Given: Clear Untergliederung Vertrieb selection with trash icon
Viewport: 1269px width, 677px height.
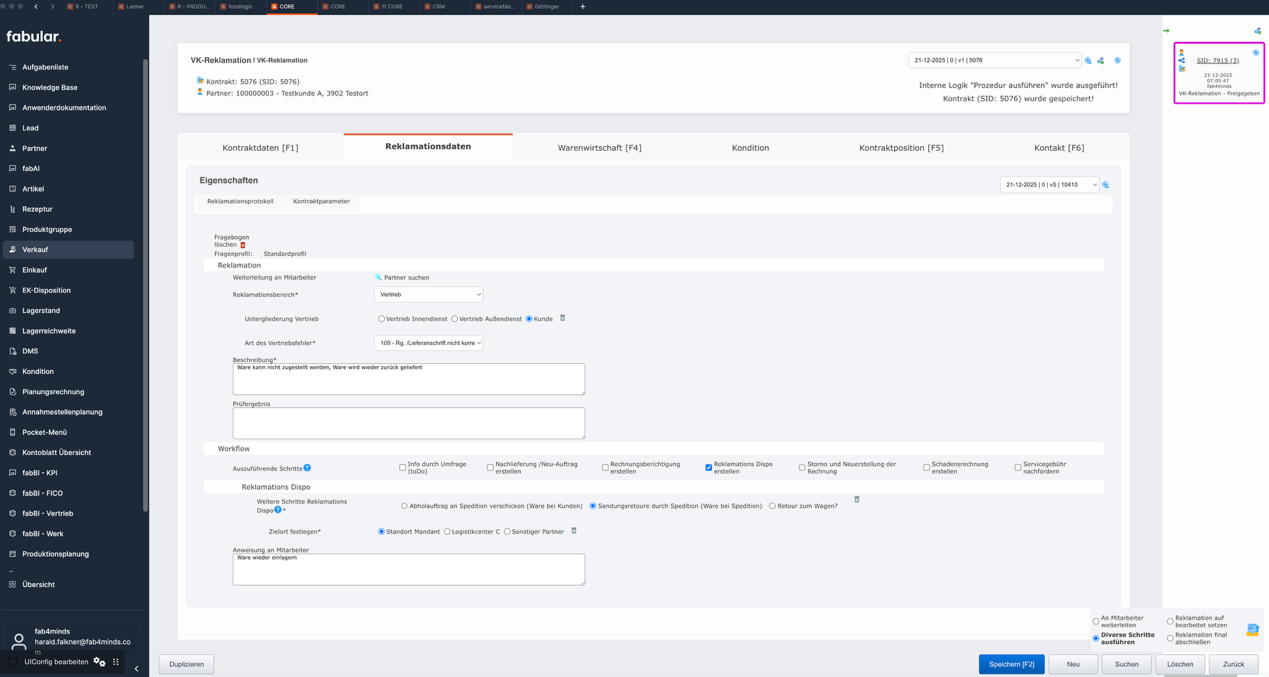Looking at the screenshot, I should [x=562, y=318].
